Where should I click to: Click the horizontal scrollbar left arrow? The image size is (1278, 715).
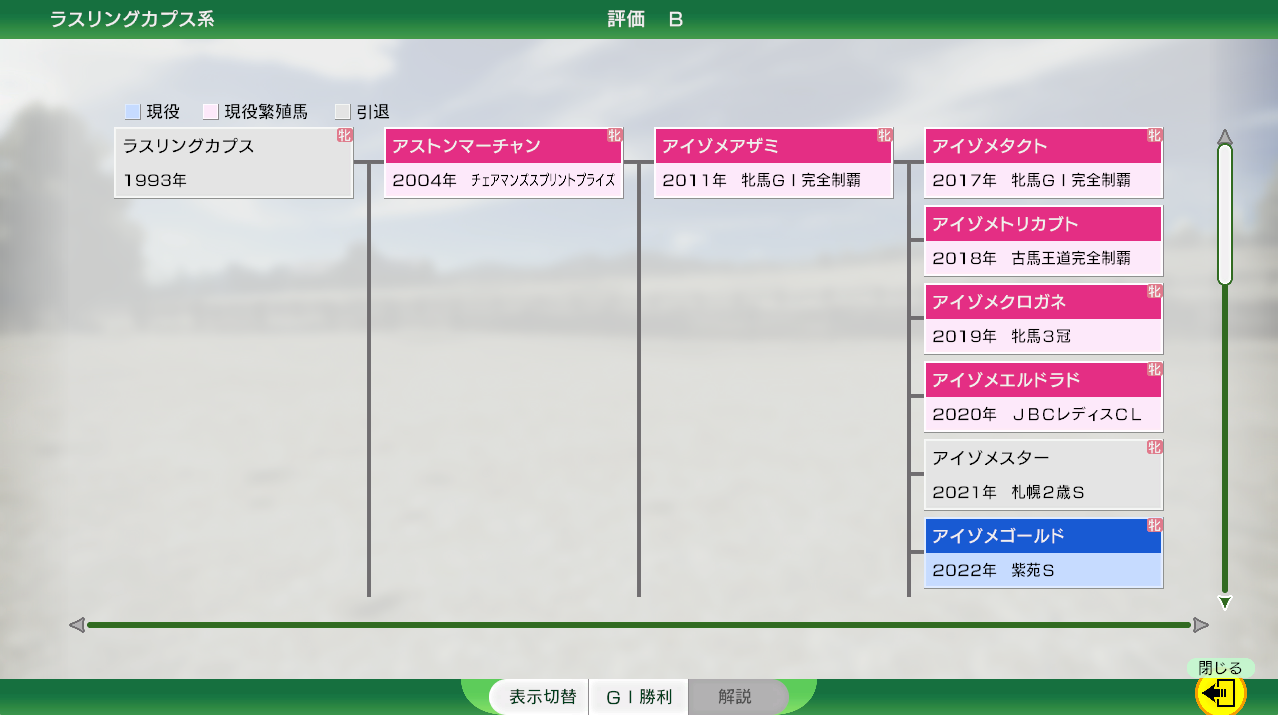coord(77,625)
